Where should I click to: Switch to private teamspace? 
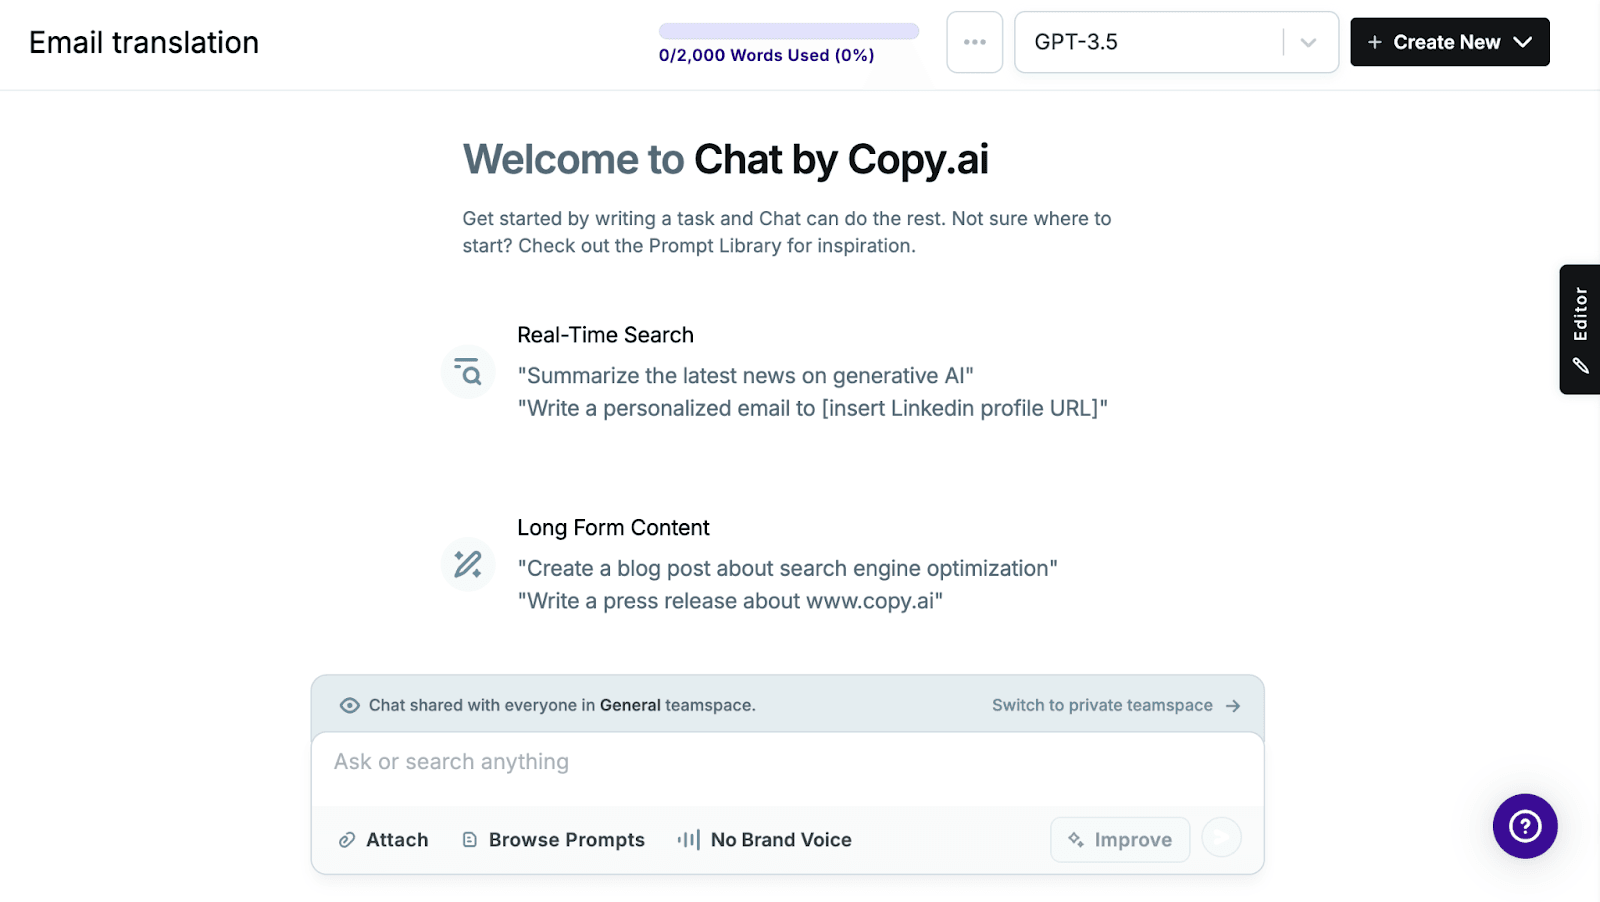[1115, 705]
